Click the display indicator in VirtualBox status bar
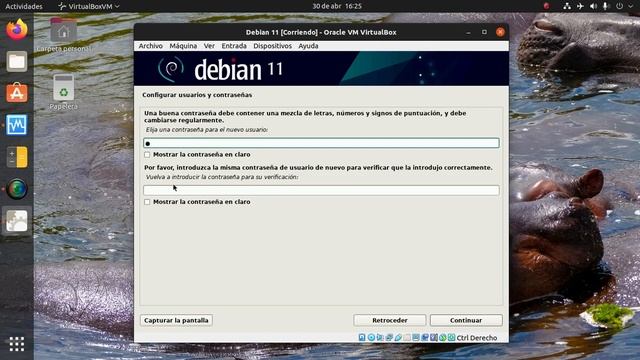The image size is (640, 360). point(416,338)
